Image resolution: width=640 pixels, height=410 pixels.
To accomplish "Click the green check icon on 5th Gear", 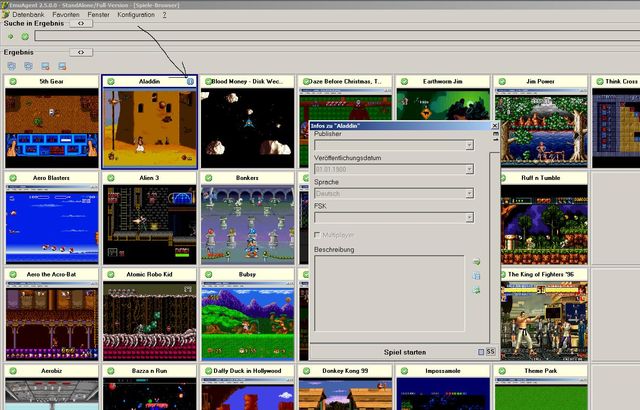I will 13,82.
